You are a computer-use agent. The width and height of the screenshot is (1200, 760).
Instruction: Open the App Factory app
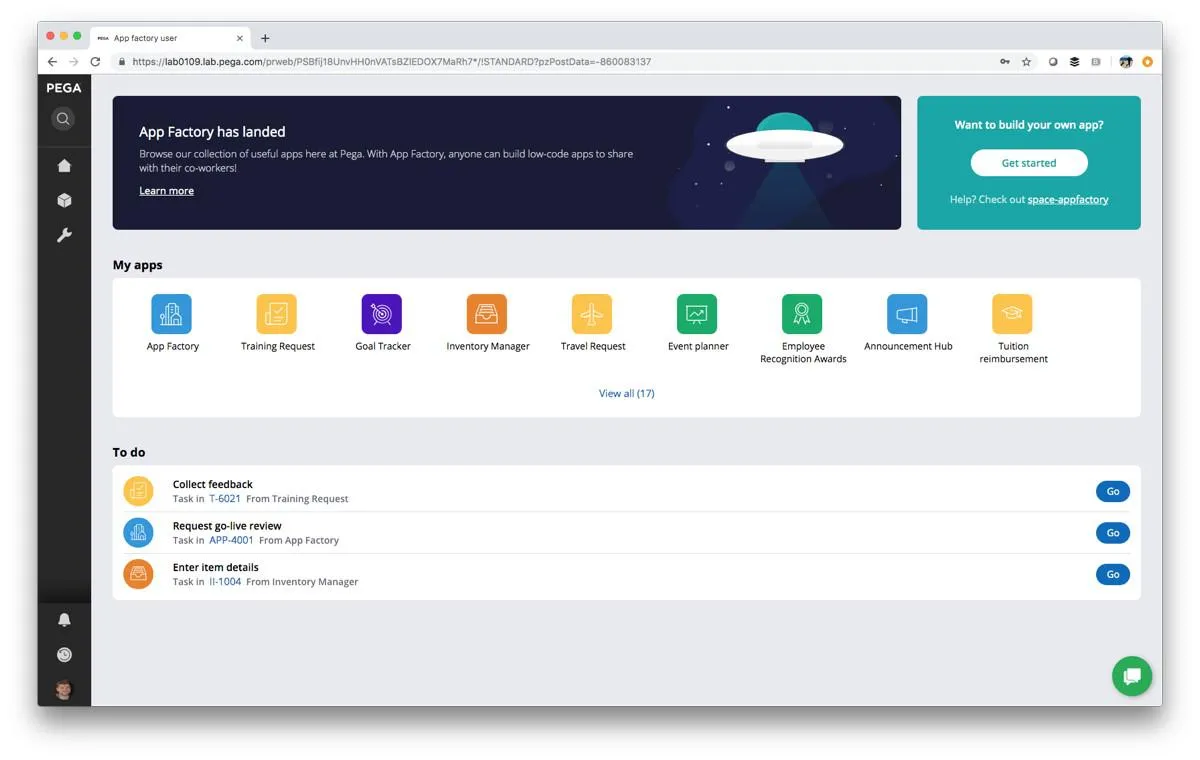click(x=171, y=313)
